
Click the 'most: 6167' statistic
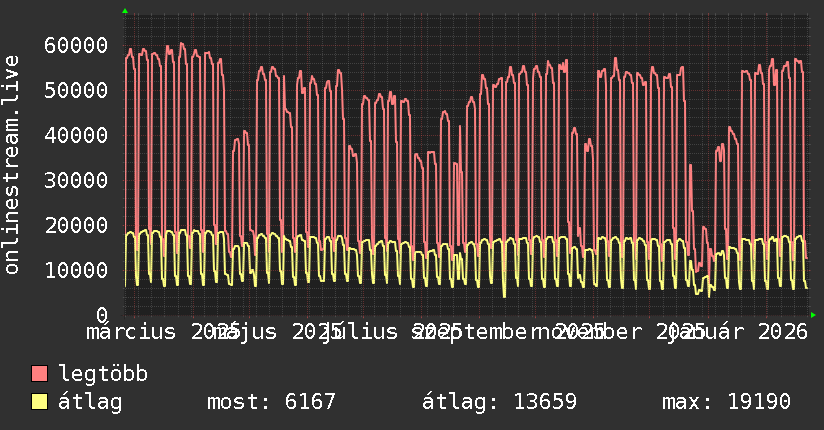(x=271, y=402)
